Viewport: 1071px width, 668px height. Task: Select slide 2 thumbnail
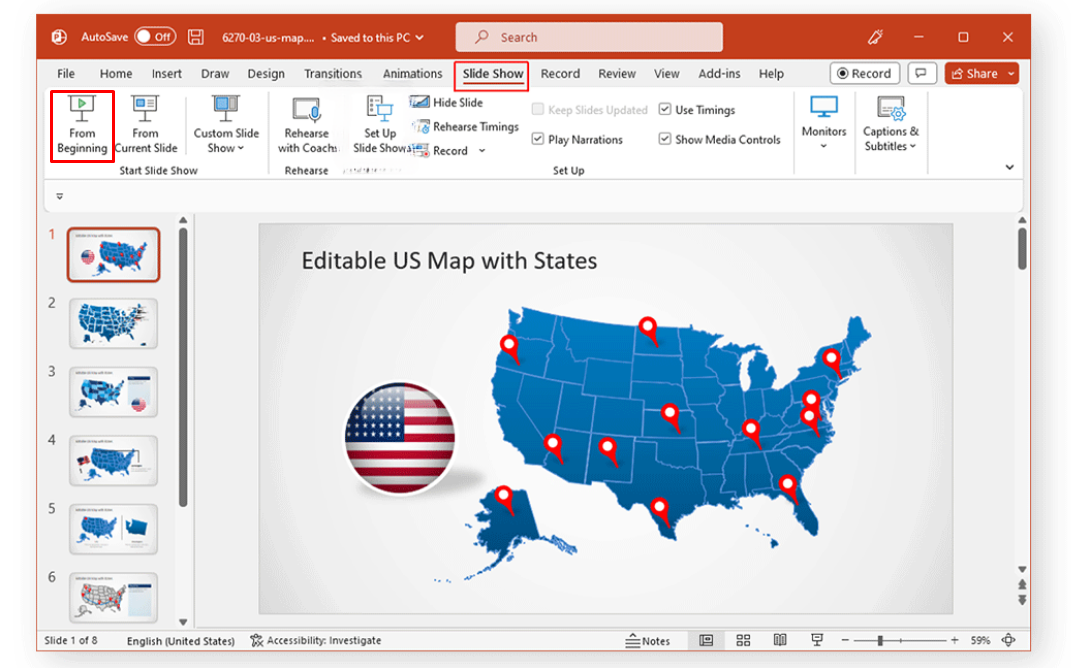click(x=113, y=323)
